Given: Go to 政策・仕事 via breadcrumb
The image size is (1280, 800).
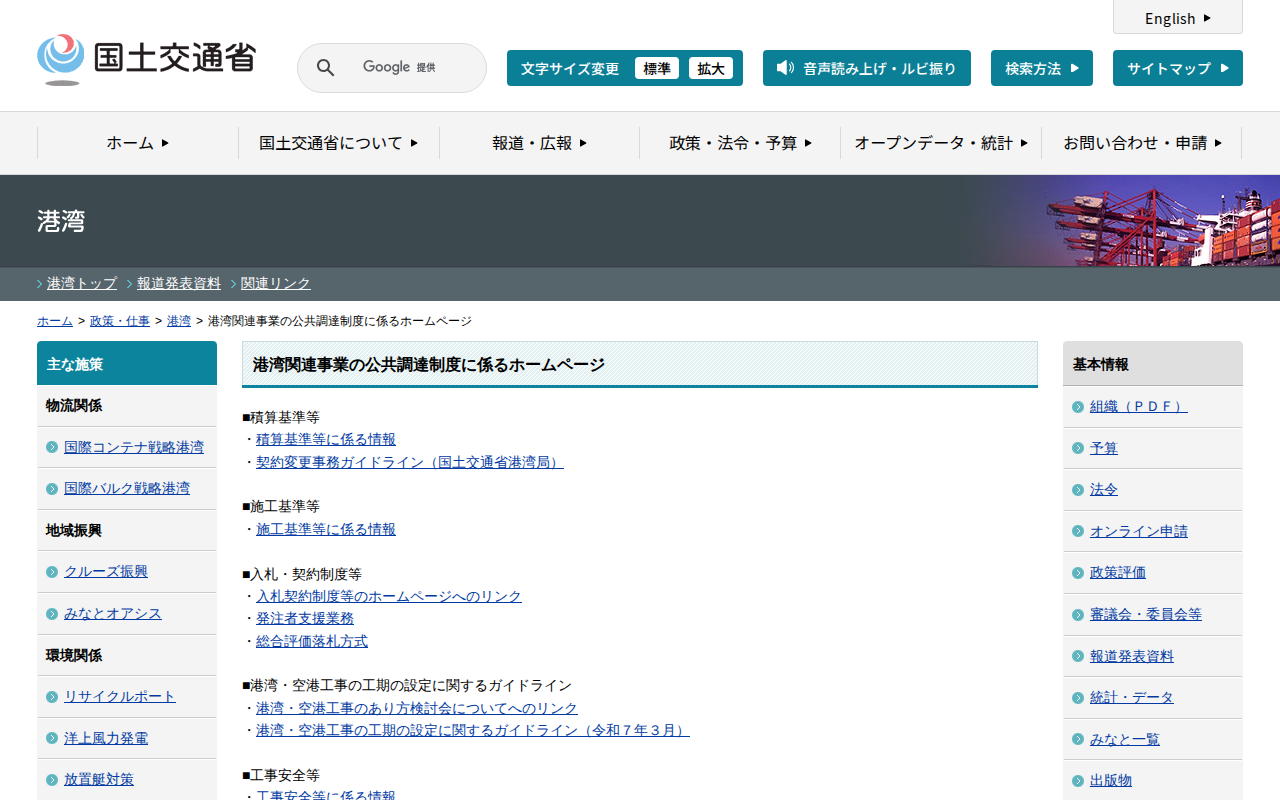Looking at the screenshot, I should point(120,321).
